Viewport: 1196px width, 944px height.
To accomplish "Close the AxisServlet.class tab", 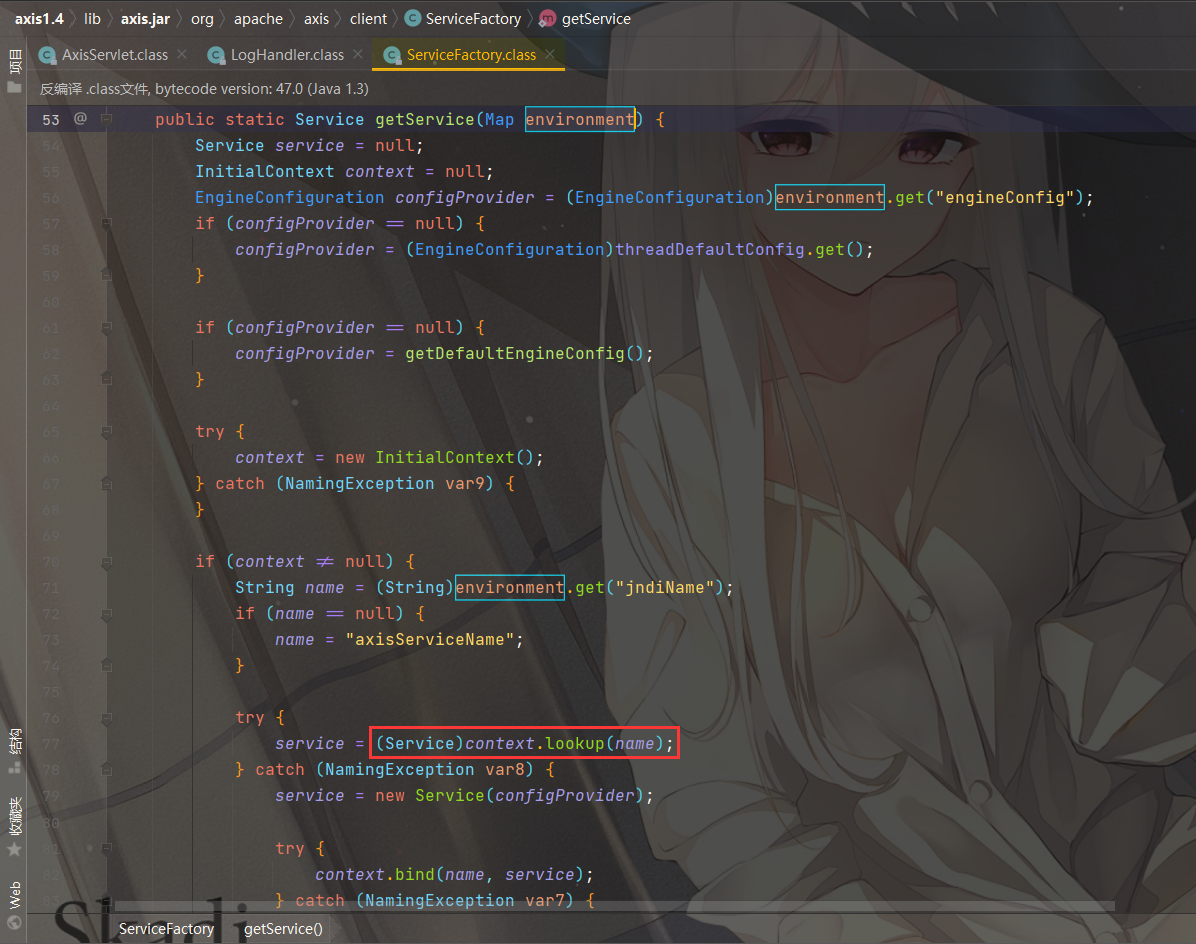I will 182,54.
